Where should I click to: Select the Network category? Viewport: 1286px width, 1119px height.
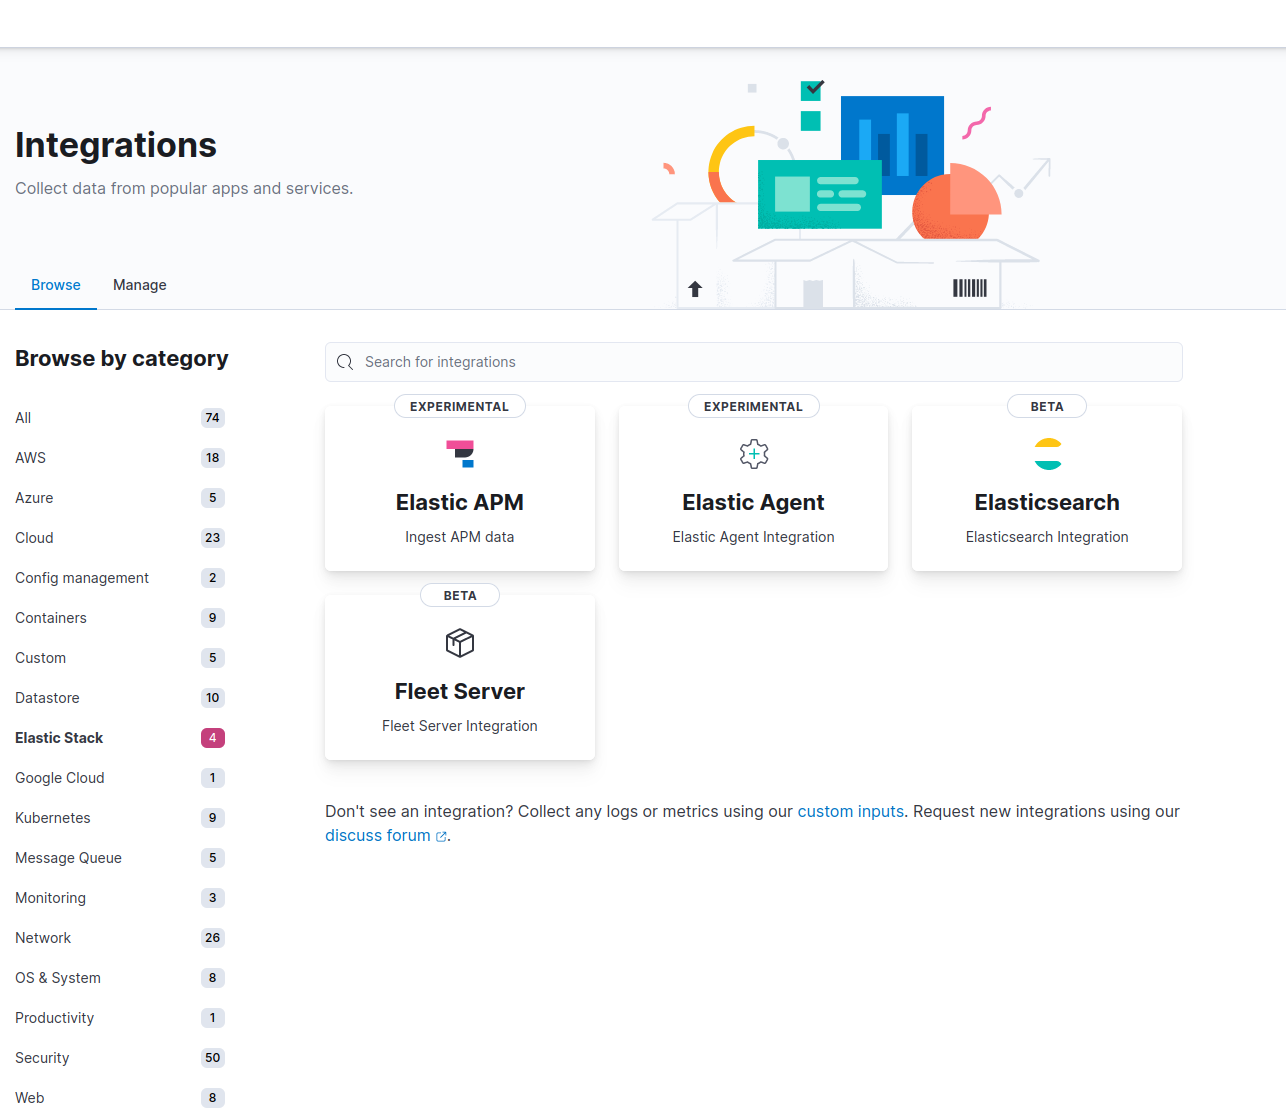120,938
